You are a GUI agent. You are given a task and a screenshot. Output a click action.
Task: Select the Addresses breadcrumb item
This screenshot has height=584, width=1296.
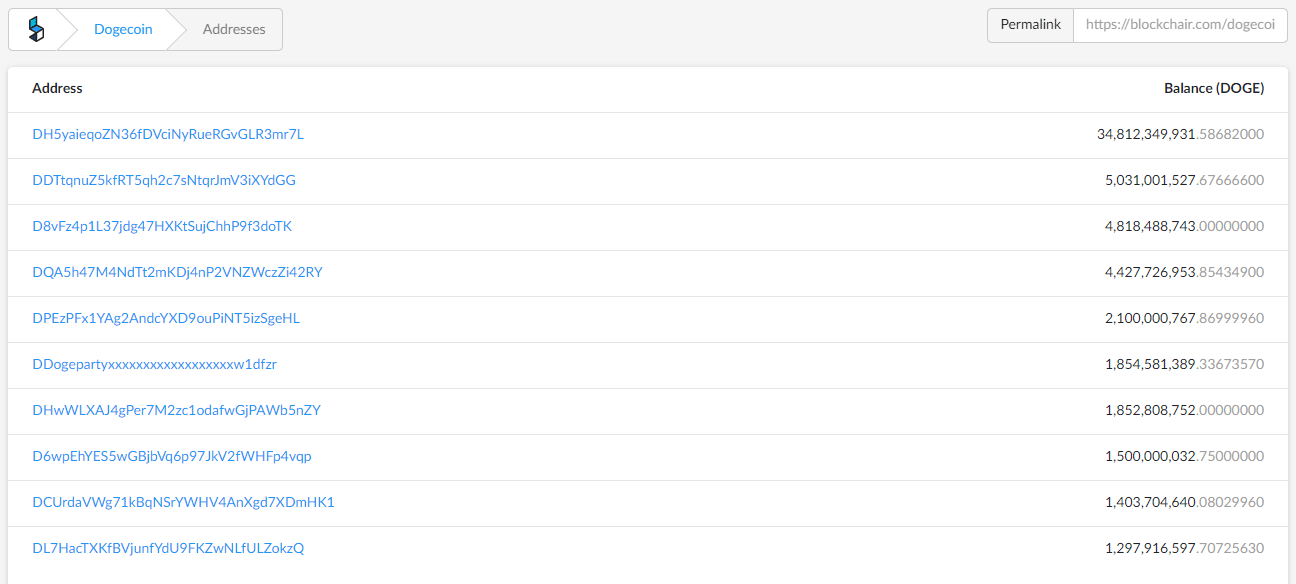tap(234, 29)
